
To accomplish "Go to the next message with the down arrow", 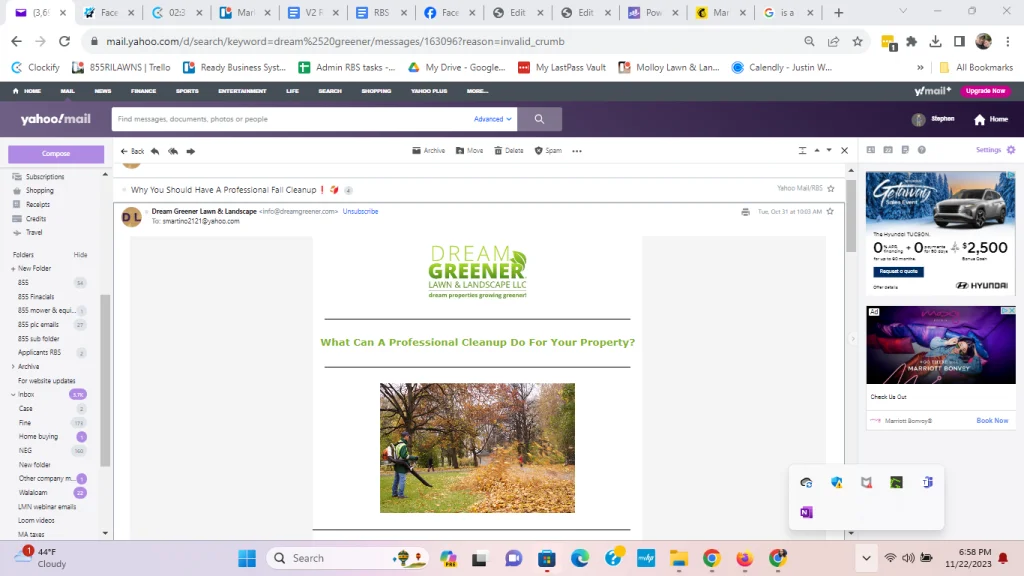I will 829,150.
